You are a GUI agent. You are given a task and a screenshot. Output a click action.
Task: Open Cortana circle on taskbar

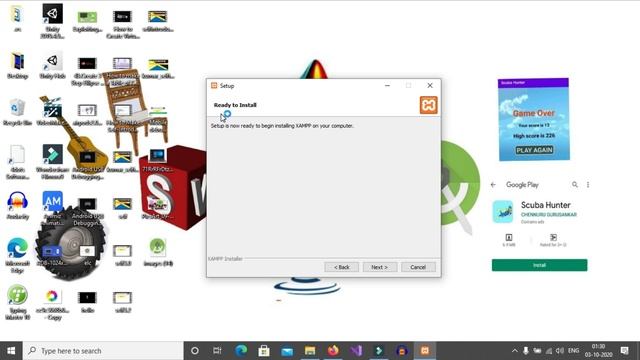tap(195, 351)
